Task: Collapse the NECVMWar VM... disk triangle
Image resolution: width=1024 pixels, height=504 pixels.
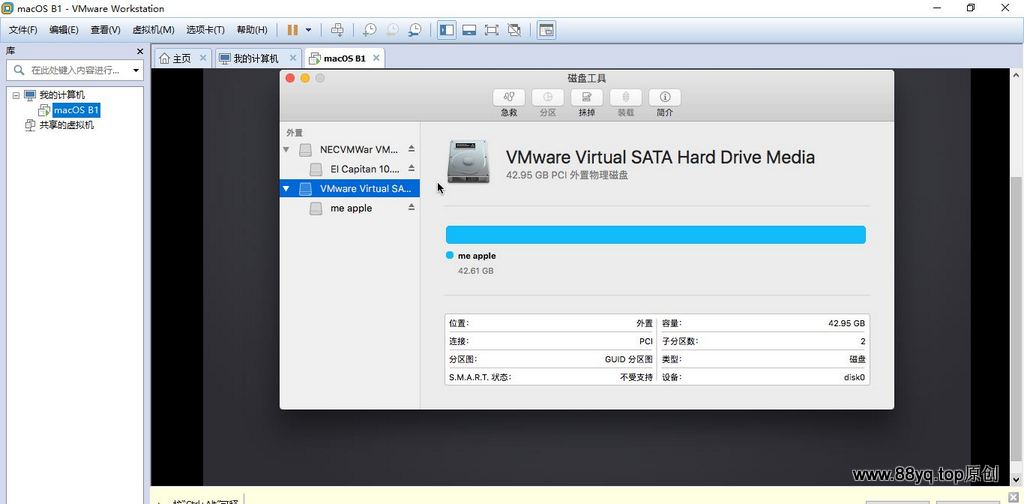Action: pos(286,150)
